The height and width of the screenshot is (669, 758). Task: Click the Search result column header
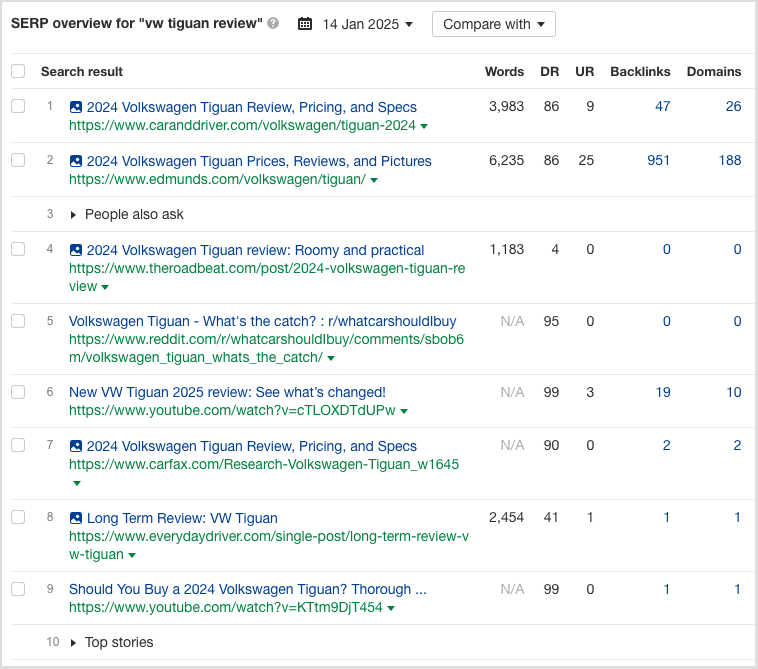click(82, 72)
